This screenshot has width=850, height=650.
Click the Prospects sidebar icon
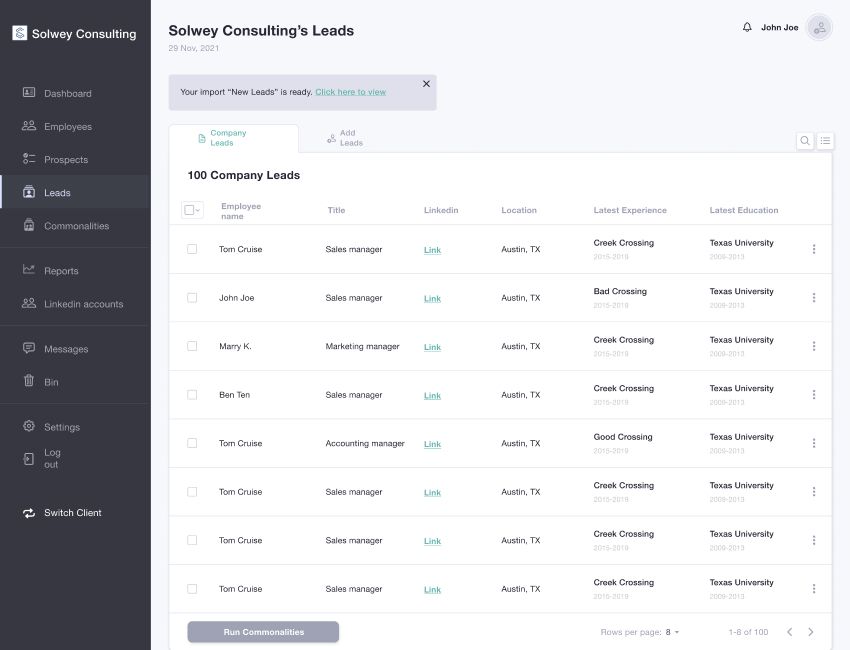pos(29,159)
